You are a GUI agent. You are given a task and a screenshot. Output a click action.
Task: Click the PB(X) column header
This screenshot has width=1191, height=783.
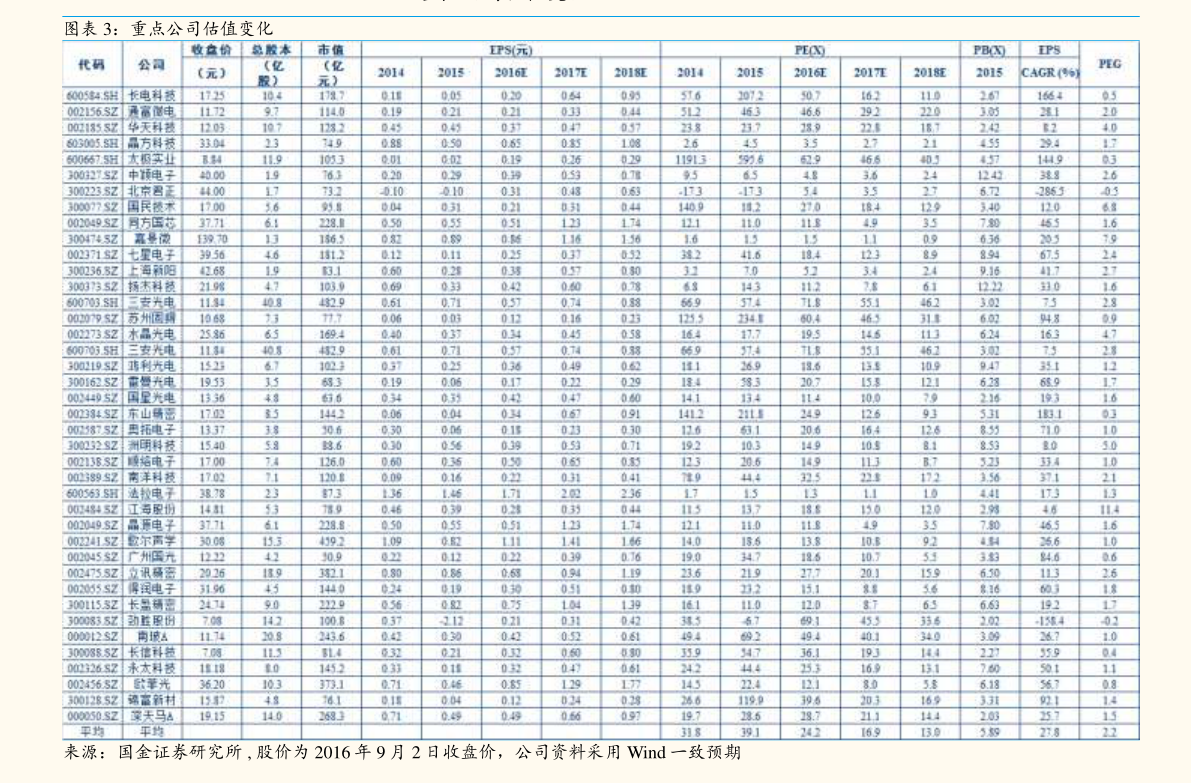[989, 49]
